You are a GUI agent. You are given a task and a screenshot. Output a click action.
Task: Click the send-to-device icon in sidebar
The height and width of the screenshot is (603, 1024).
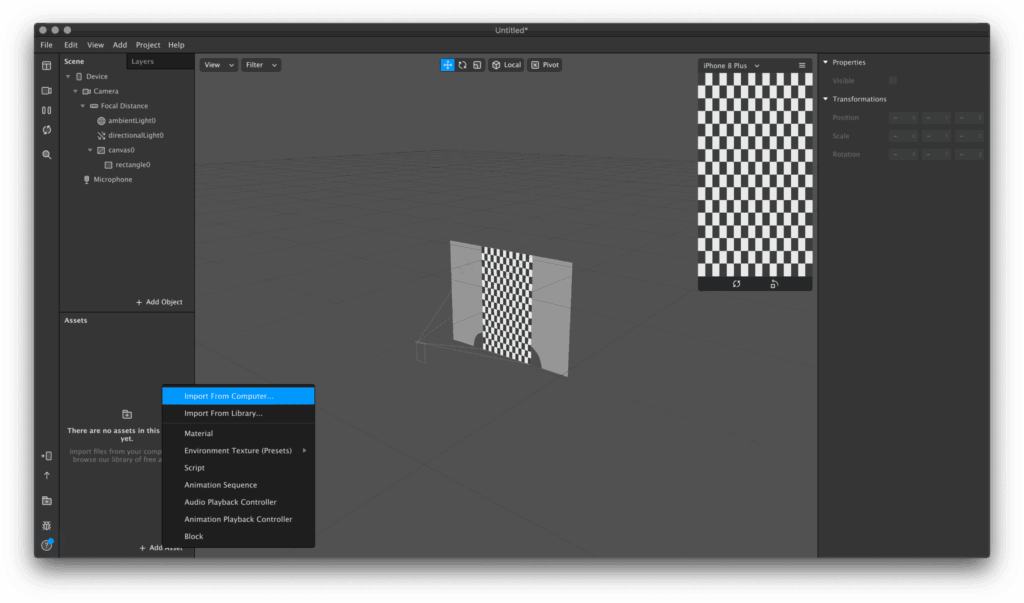[x=46, y=456]
